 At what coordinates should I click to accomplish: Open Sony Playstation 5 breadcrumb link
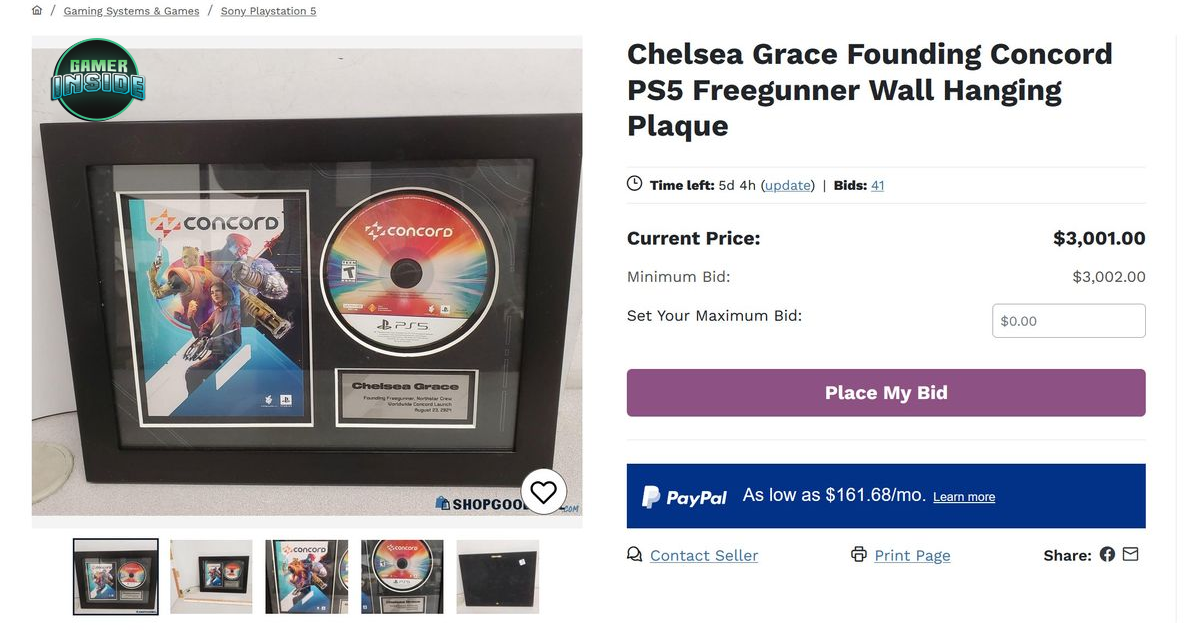[x=268, y=11]
